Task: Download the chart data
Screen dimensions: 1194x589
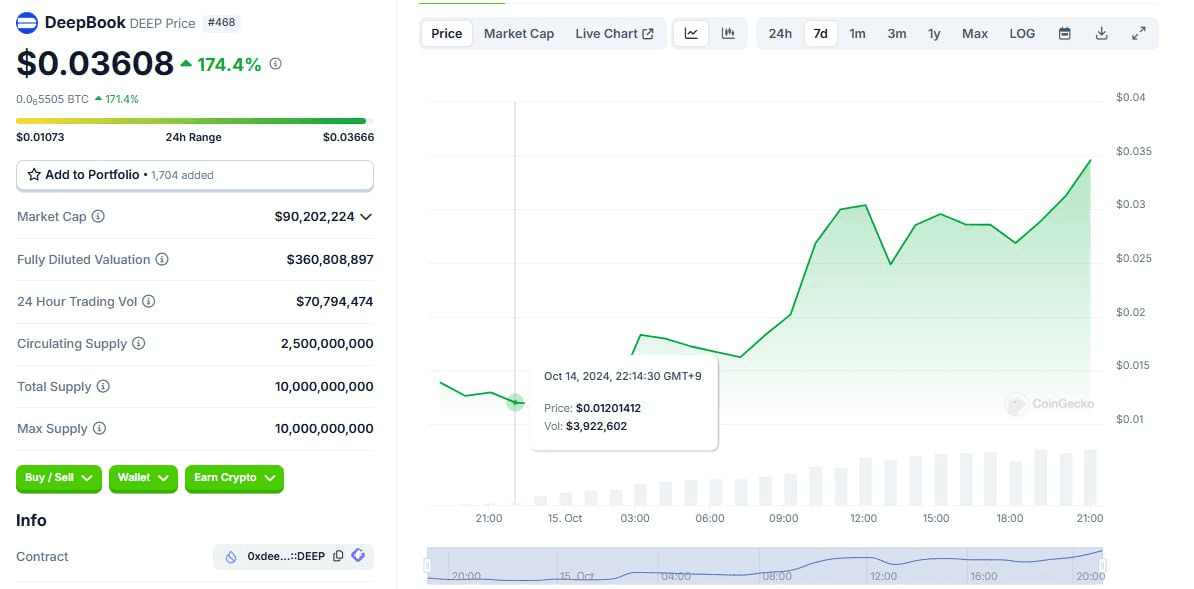Action: point(1101,34)
